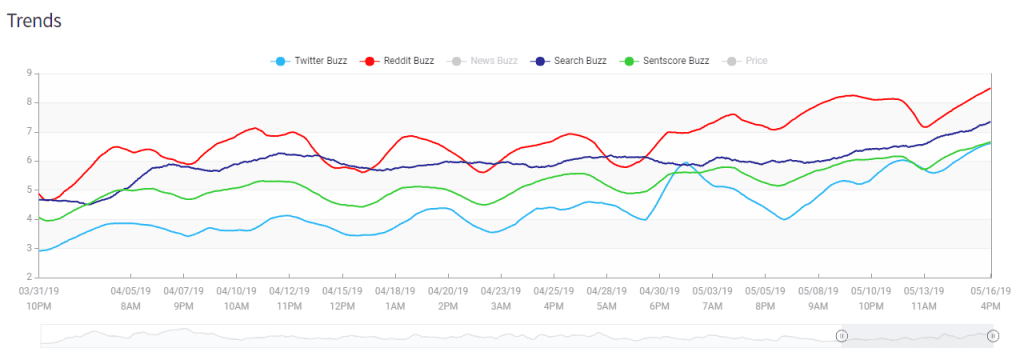This screenshot has width=1024, height=364.
Task: Hide the Reddit Buzz series label
Action: coord(409,61)
